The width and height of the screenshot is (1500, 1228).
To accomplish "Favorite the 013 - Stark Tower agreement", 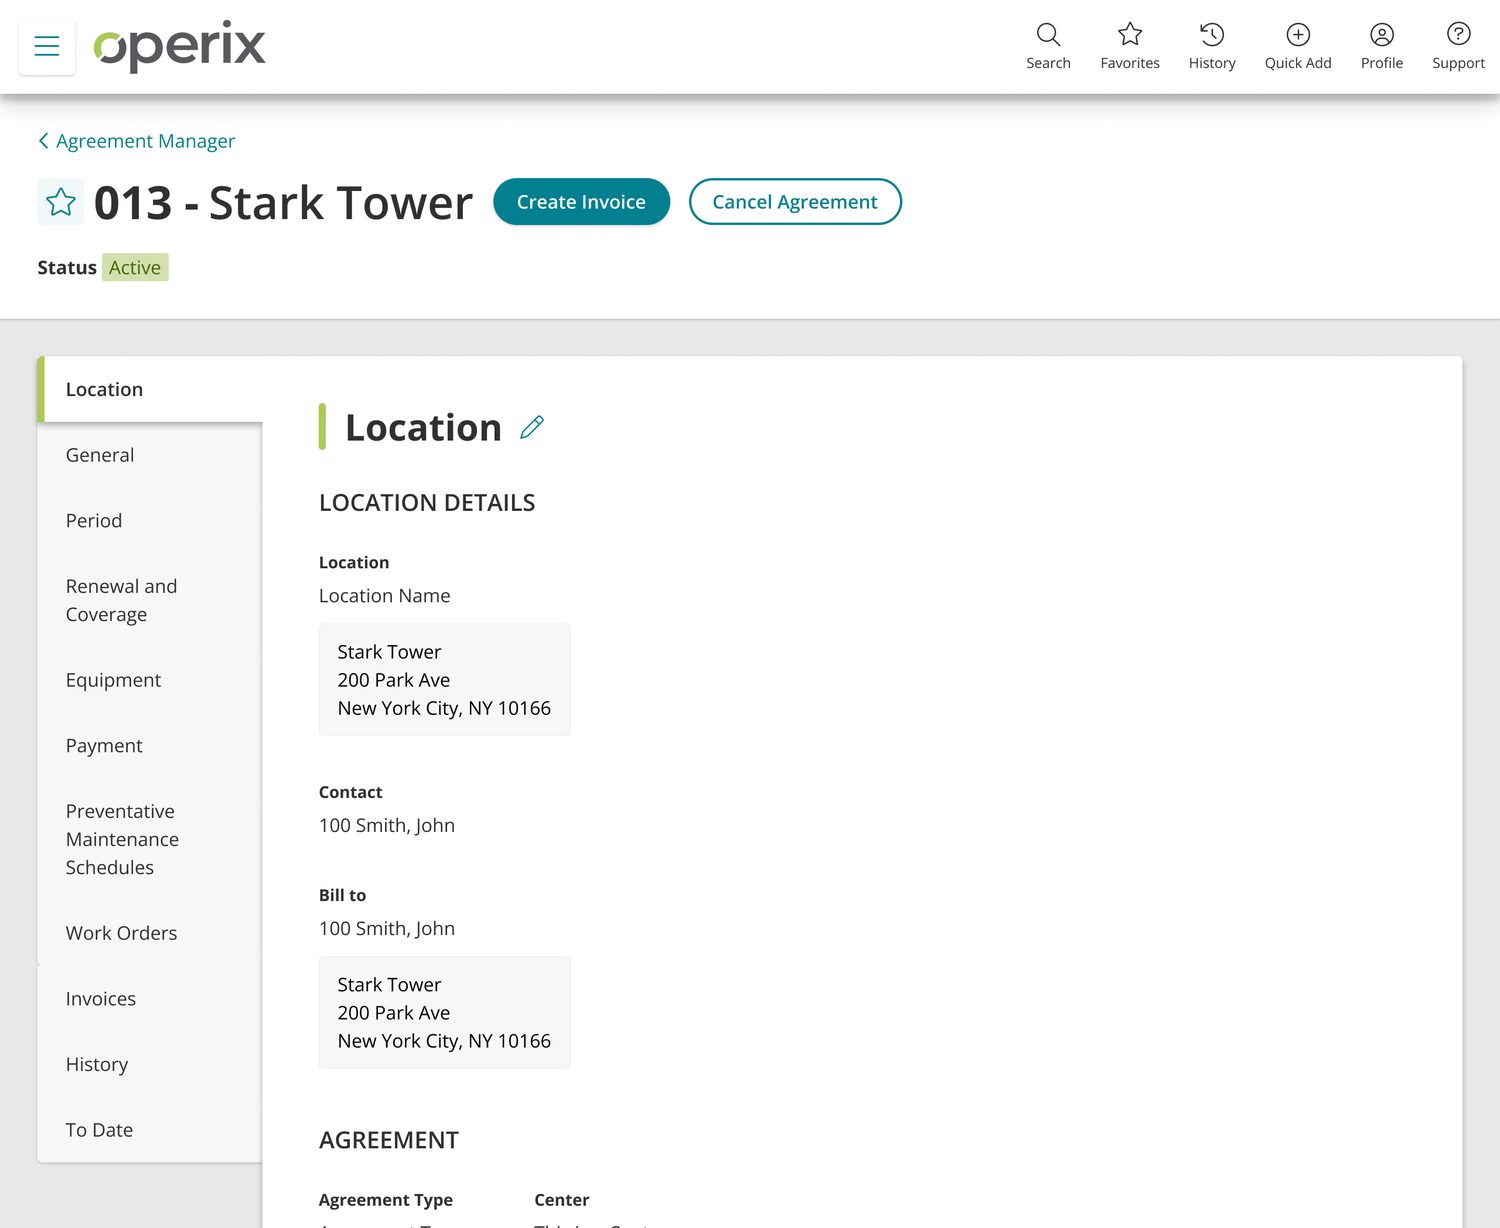I will pyautogui.click(x=61, y=202).
